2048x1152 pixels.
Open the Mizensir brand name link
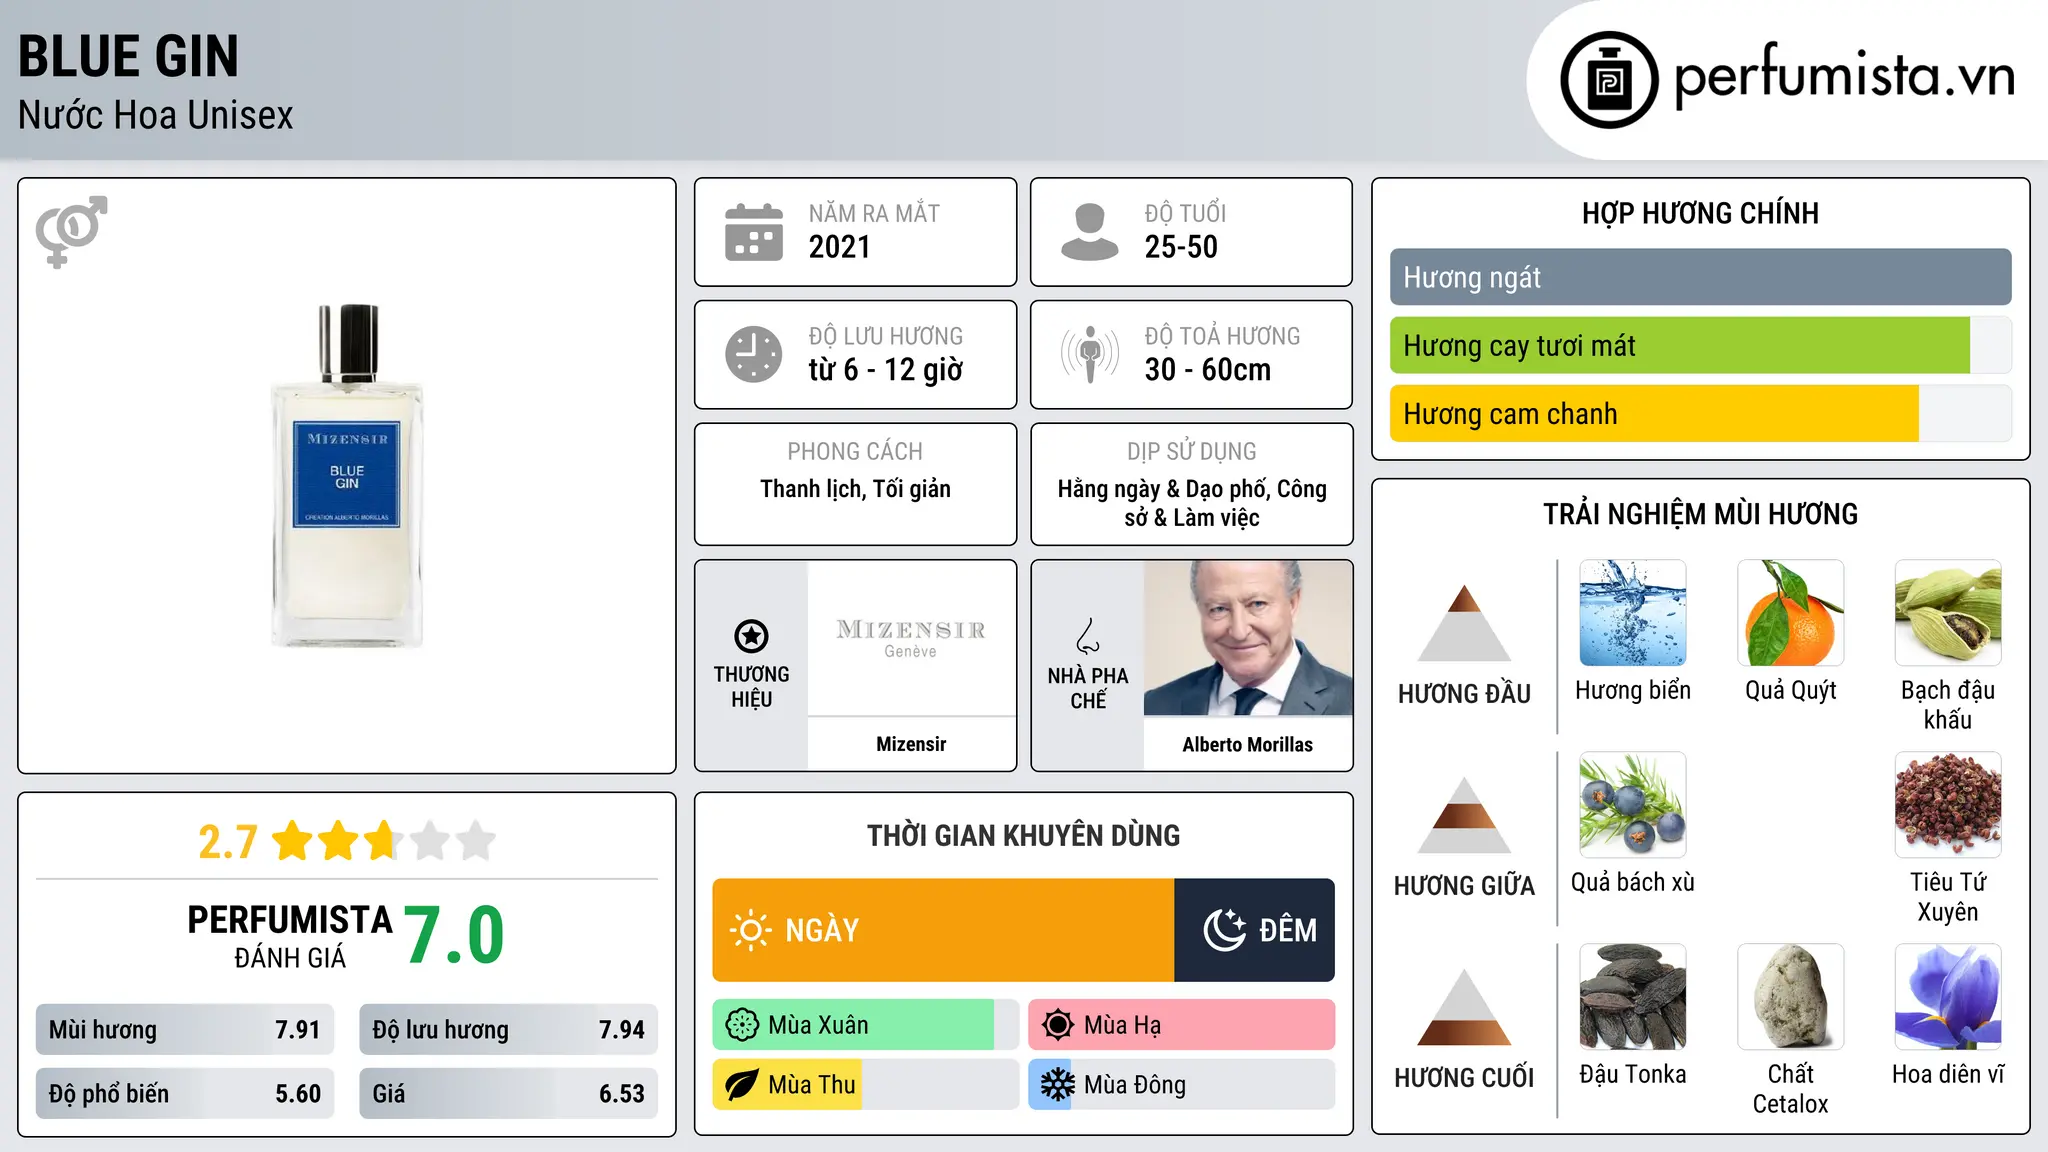(x=911, y=744)
